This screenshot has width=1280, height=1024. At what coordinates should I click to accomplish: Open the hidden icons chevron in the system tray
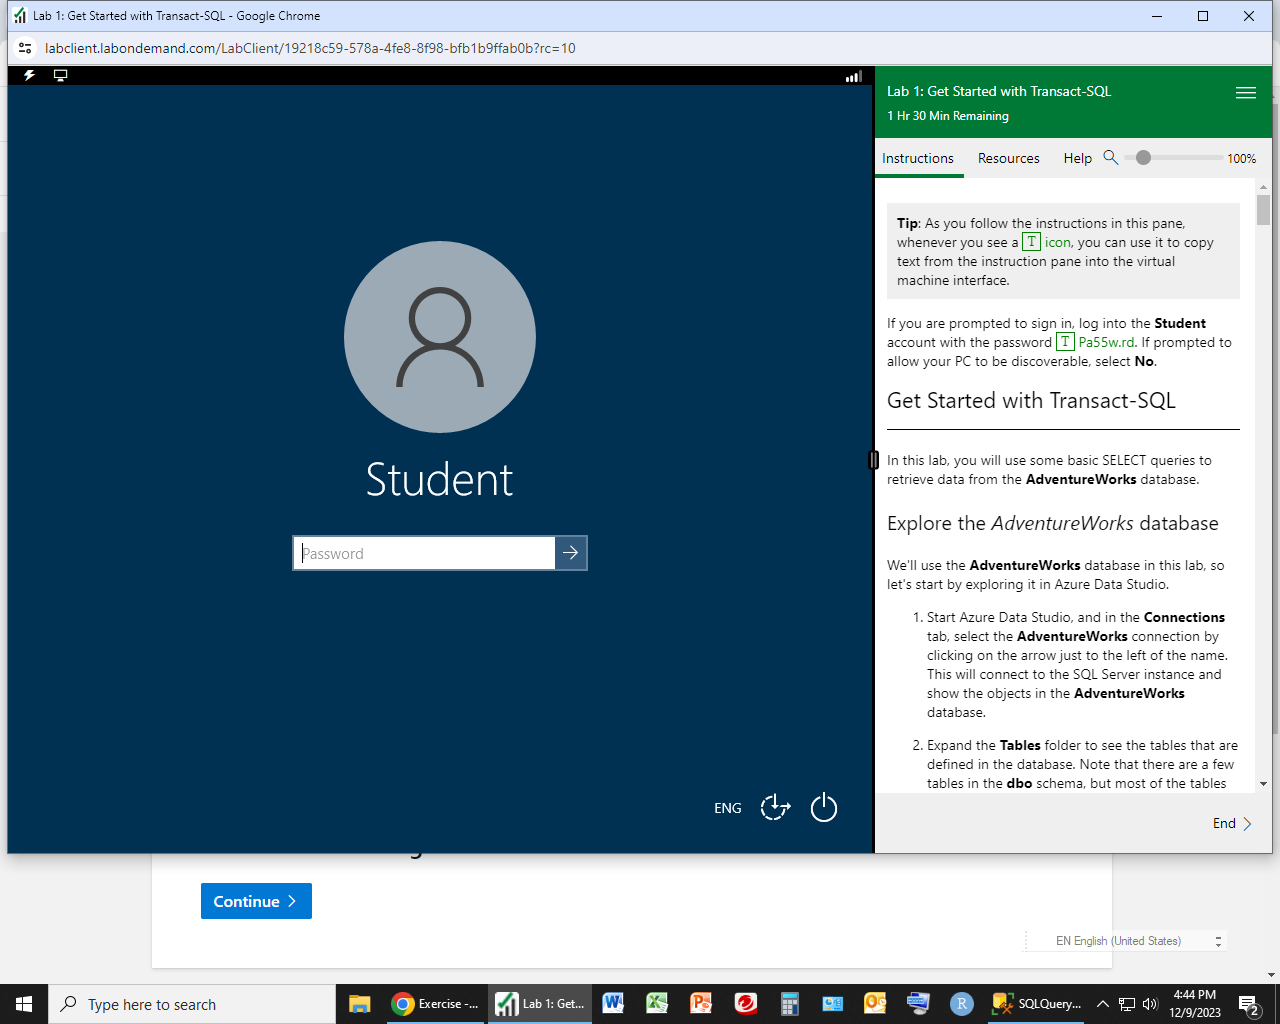click(x=1103, y=1004)
